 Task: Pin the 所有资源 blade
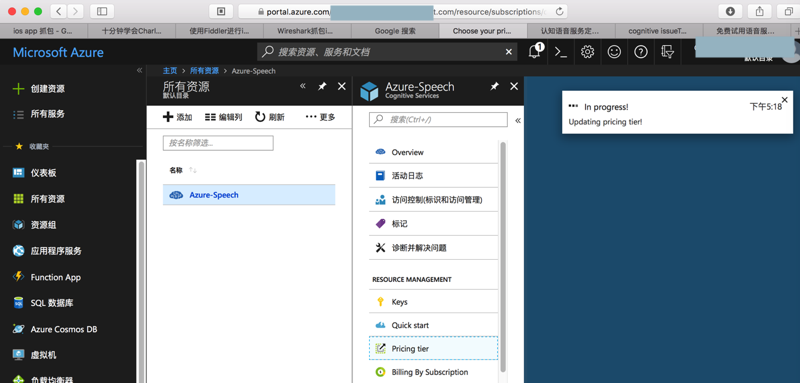pos(322,86)
